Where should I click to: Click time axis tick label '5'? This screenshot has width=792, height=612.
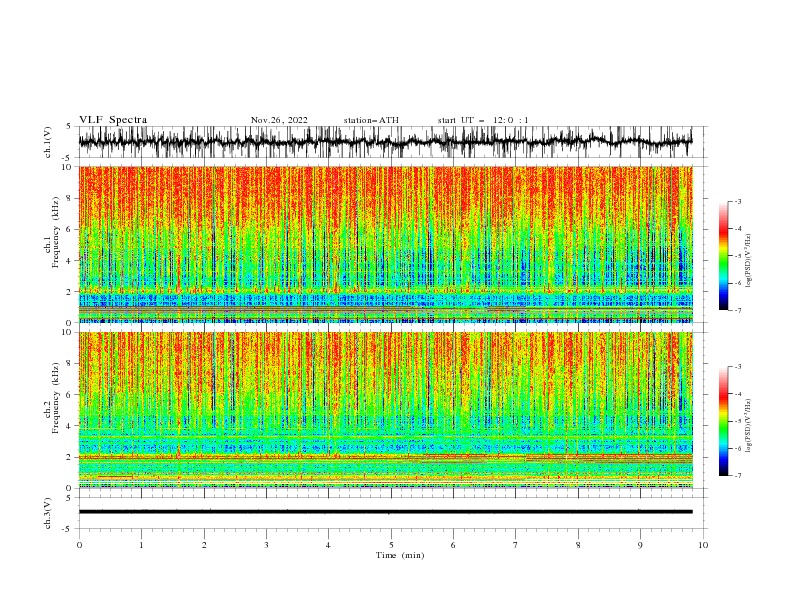tap(391, 545)
